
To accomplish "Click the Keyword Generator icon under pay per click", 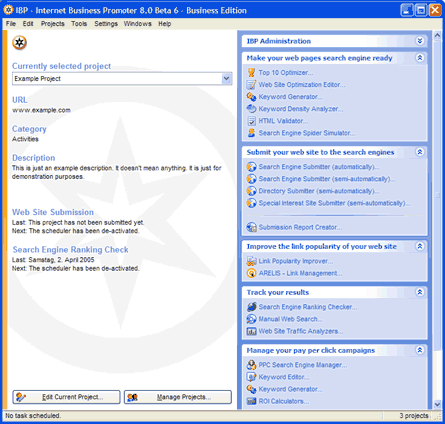I will (251, 389).
